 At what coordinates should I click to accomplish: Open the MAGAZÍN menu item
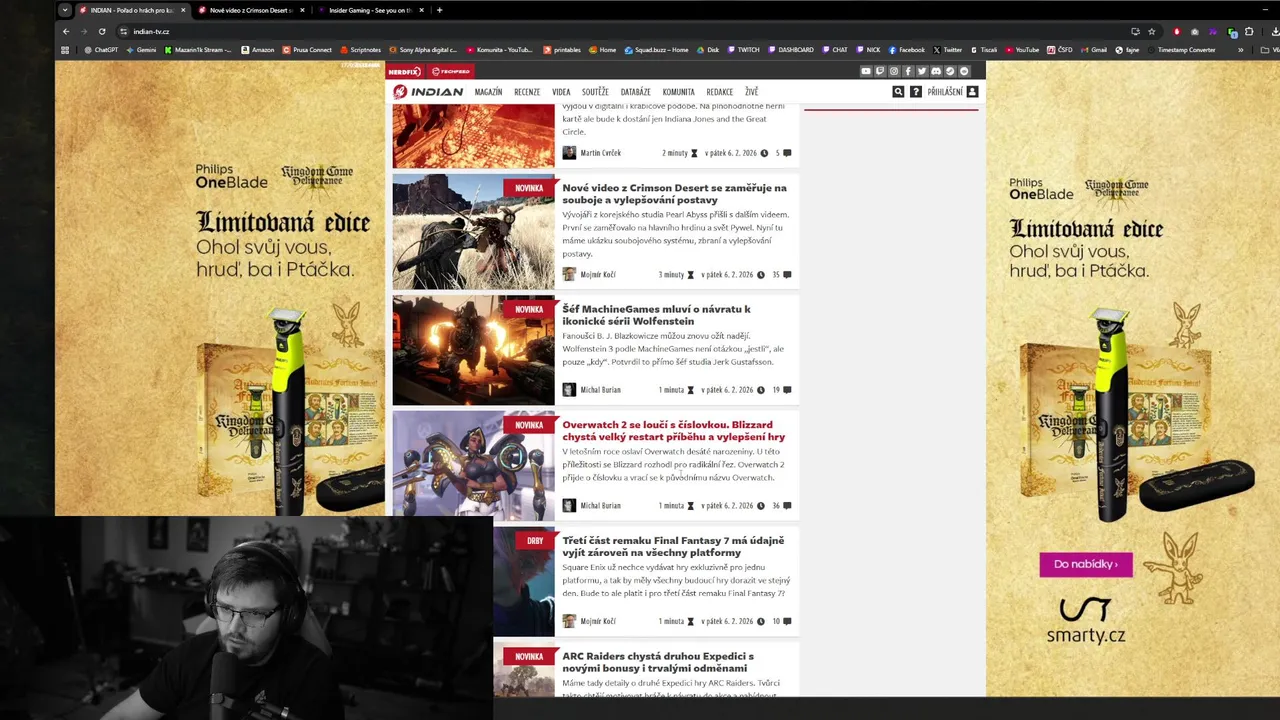coord(488,92)
